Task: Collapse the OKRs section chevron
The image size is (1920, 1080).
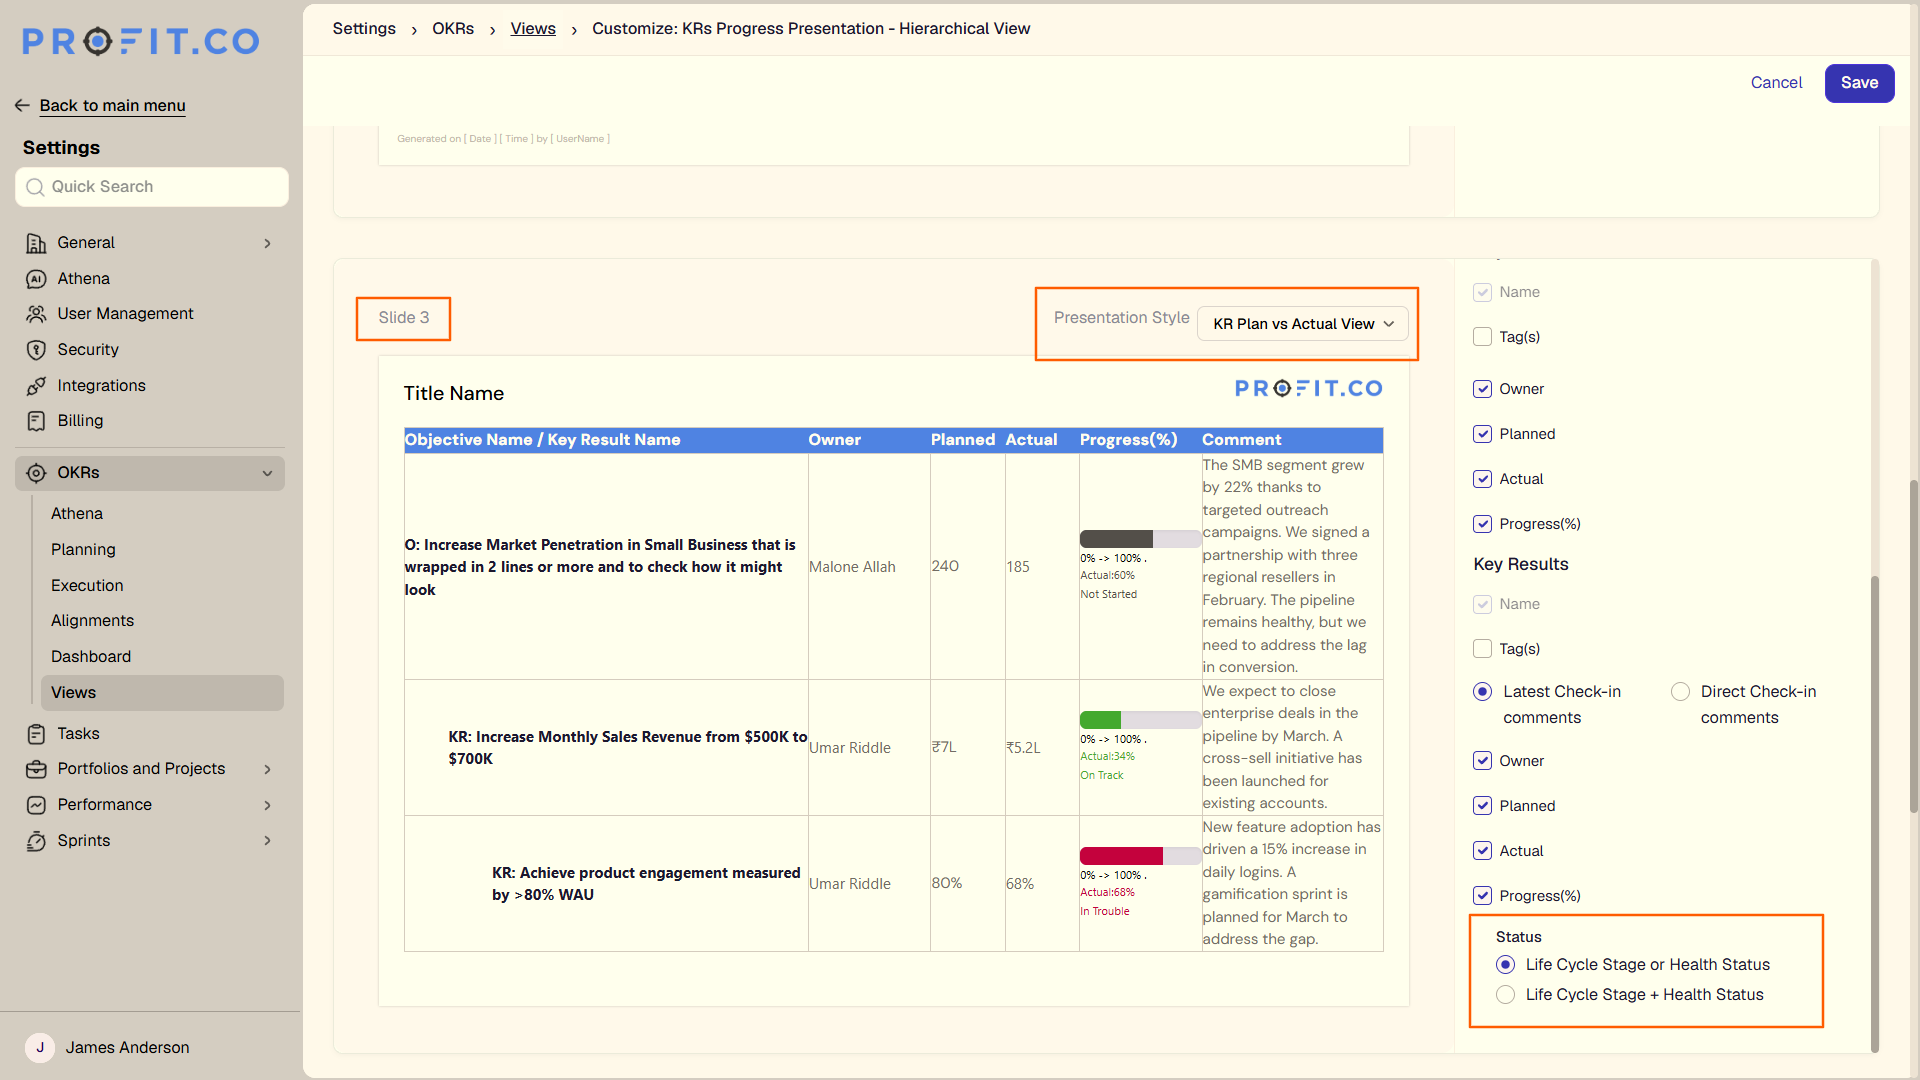Action: [x=267, y=473]
